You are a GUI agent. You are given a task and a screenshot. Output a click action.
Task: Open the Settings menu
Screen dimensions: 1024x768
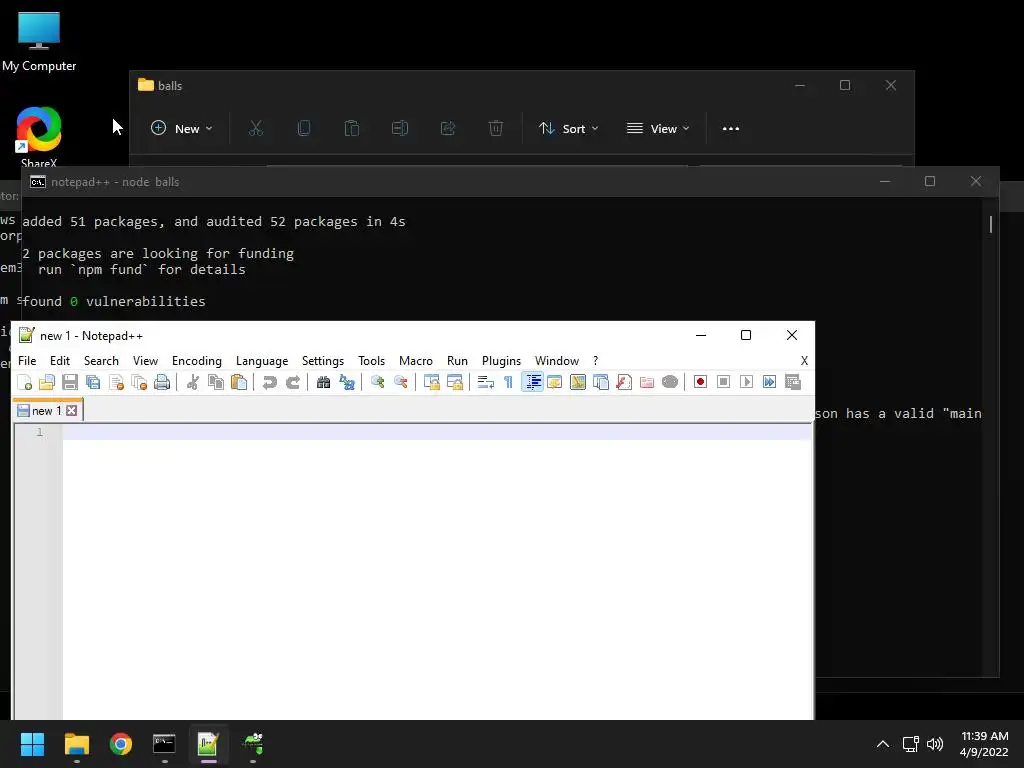coord(323,360)
